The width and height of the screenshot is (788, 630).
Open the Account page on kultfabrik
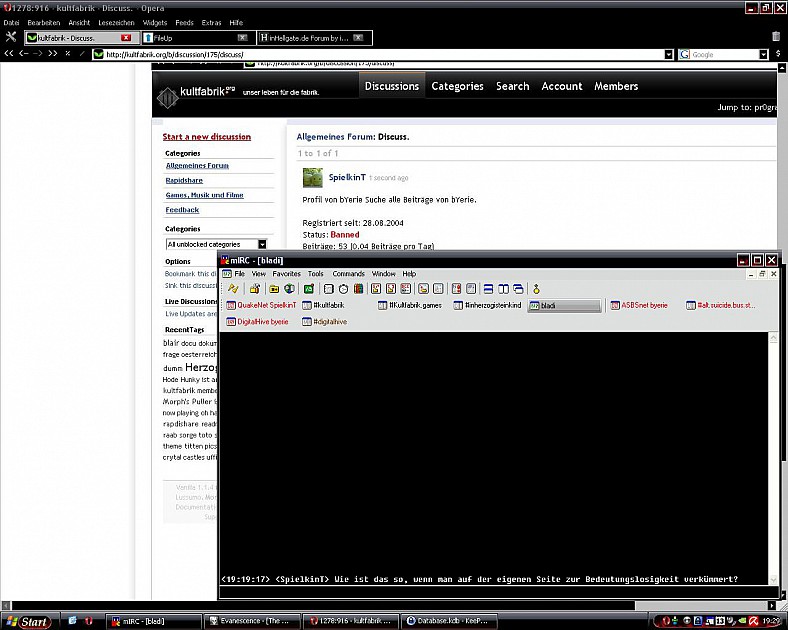pyautogui.click(x=562, y=86)
